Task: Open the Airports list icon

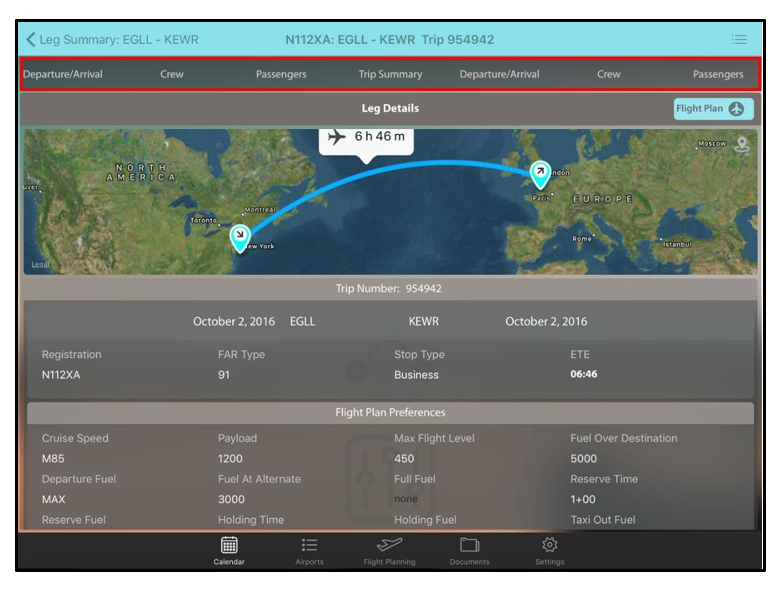Action: (x=309, y=546)
